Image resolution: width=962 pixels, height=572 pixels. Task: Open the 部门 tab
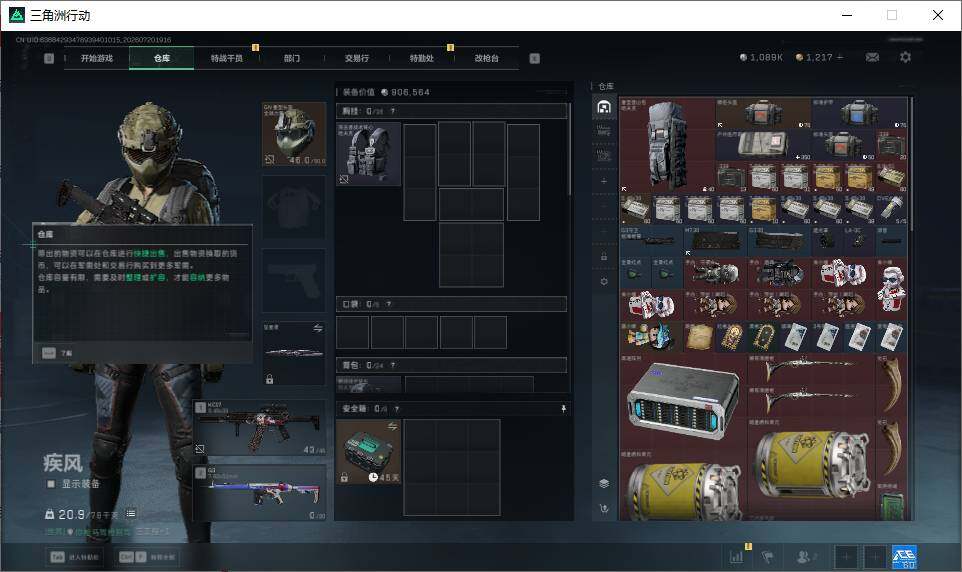coord(292,58)
